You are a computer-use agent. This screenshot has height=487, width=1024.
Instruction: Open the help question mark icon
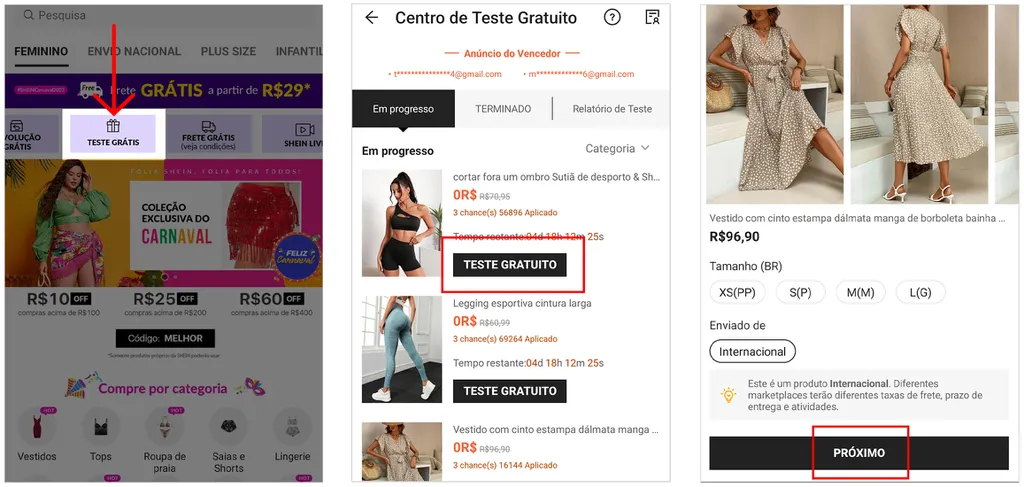612,18
